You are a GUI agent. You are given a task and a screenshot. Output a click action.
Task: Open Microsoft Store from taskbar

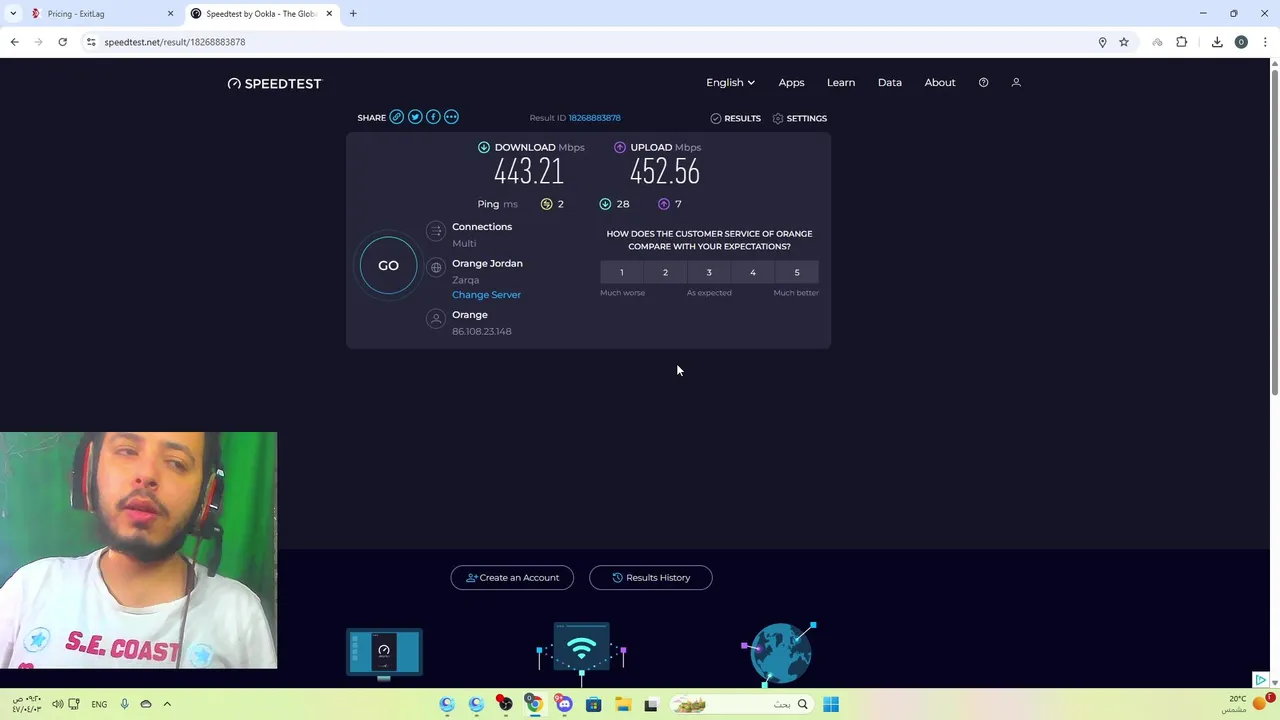coord(593,704)
